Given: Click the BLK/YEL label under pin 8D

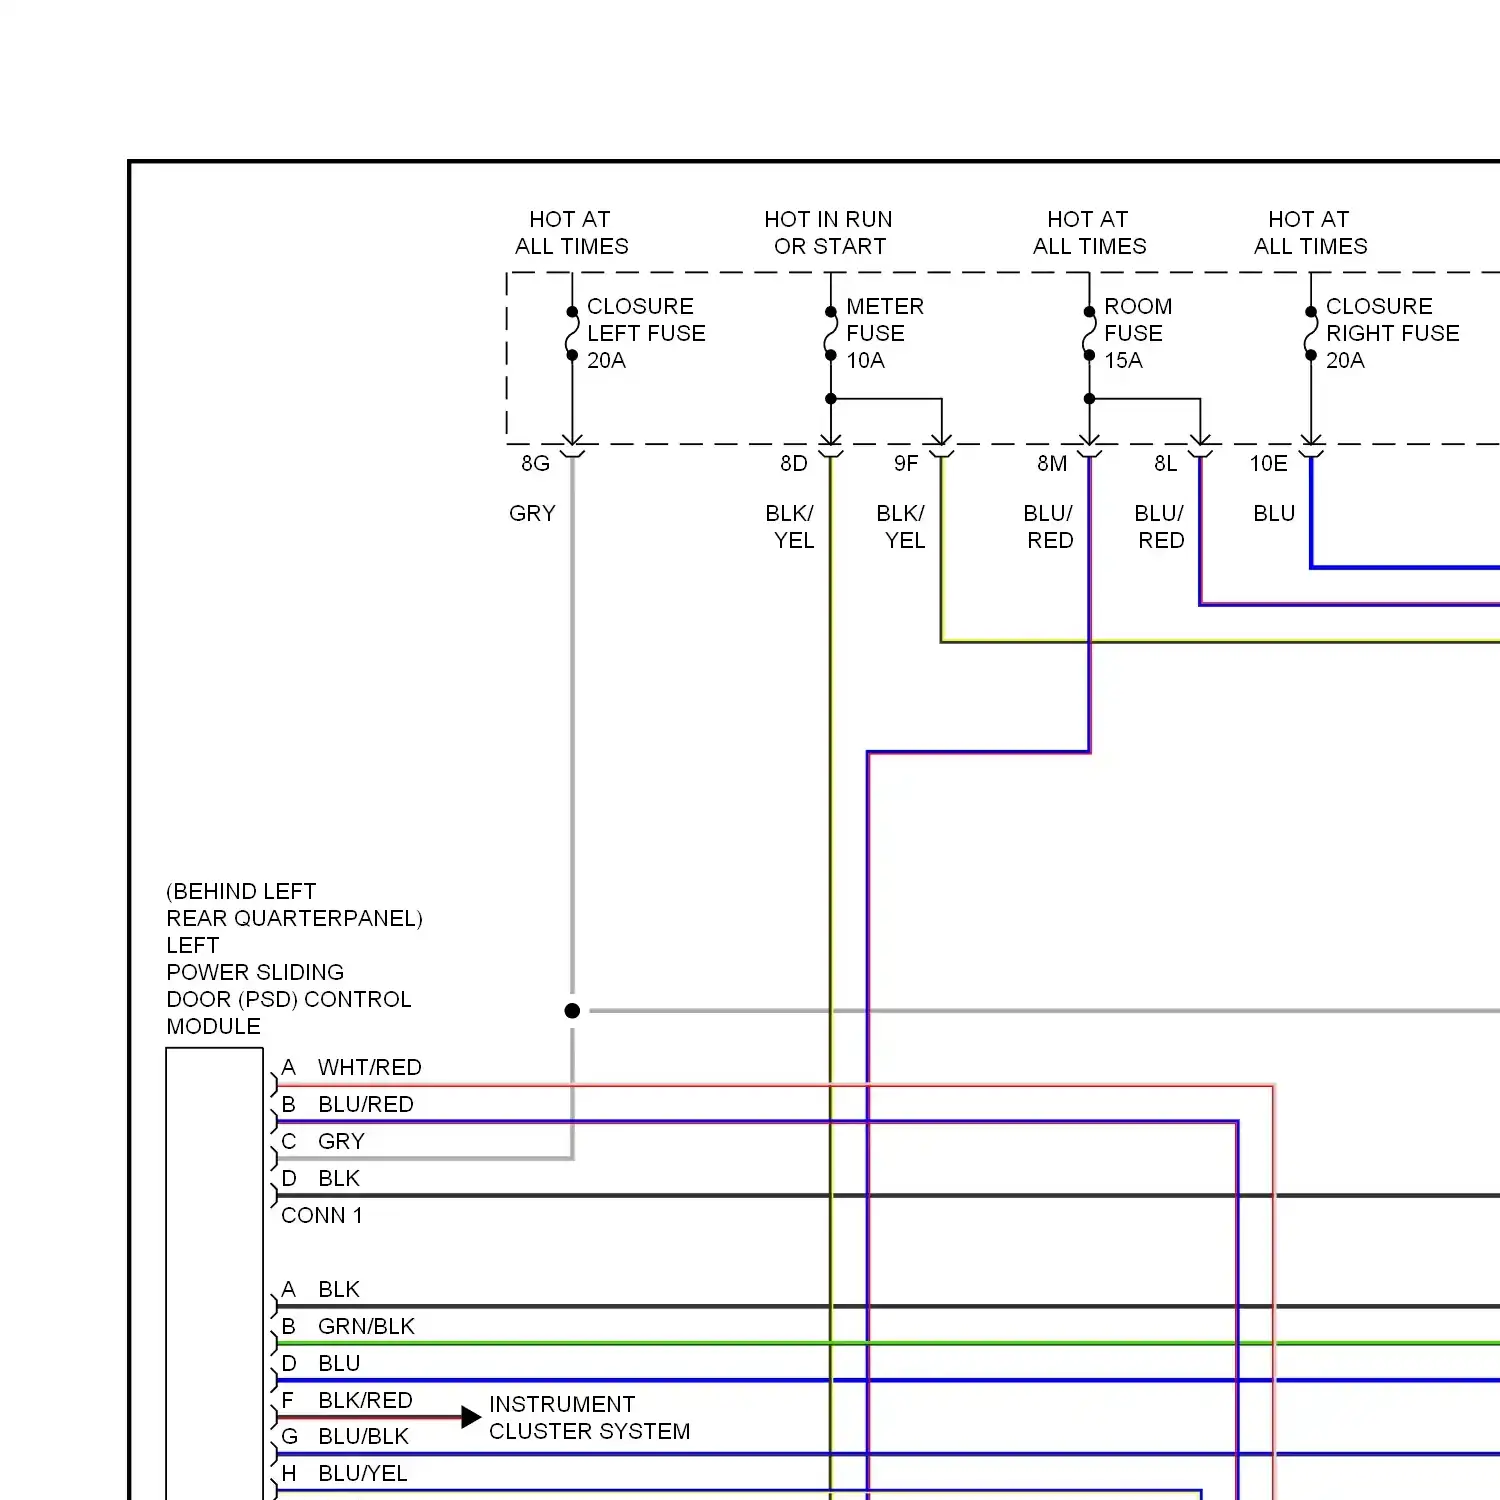Looking at the screenshot, I should [790, 527].
